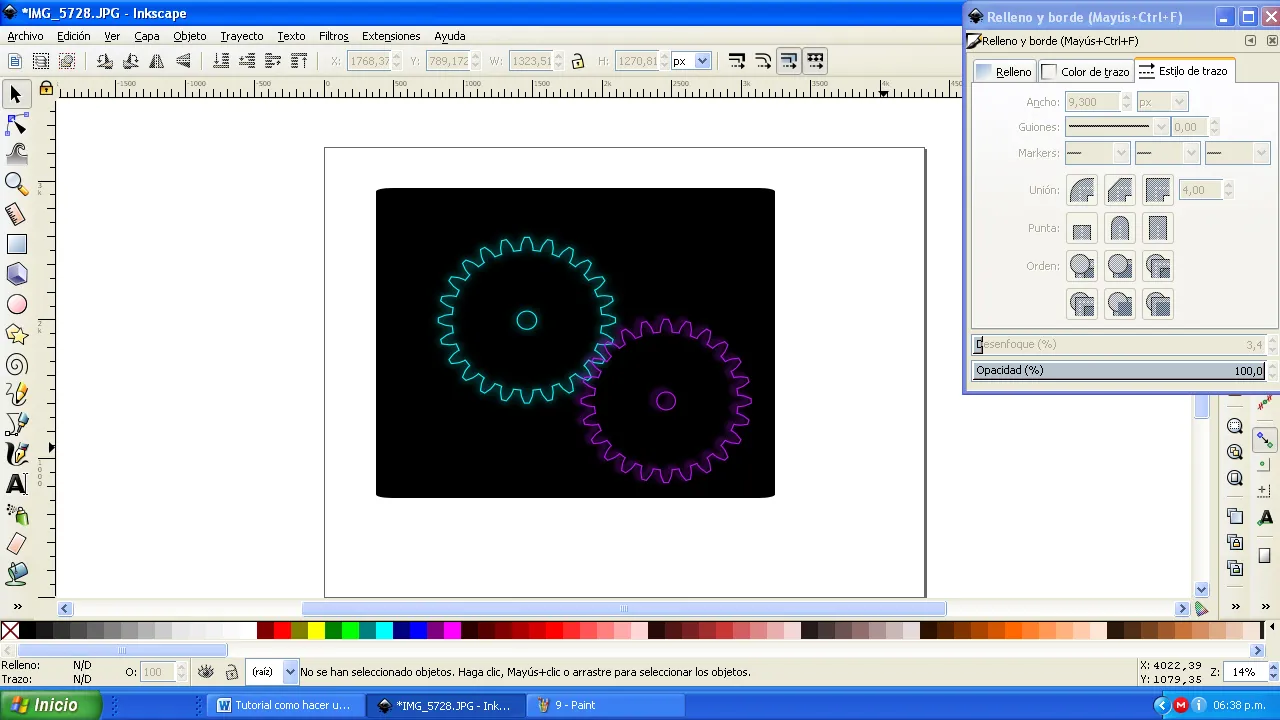Pick the cyan swatch in palette
1280x720 pixels.
384,630
